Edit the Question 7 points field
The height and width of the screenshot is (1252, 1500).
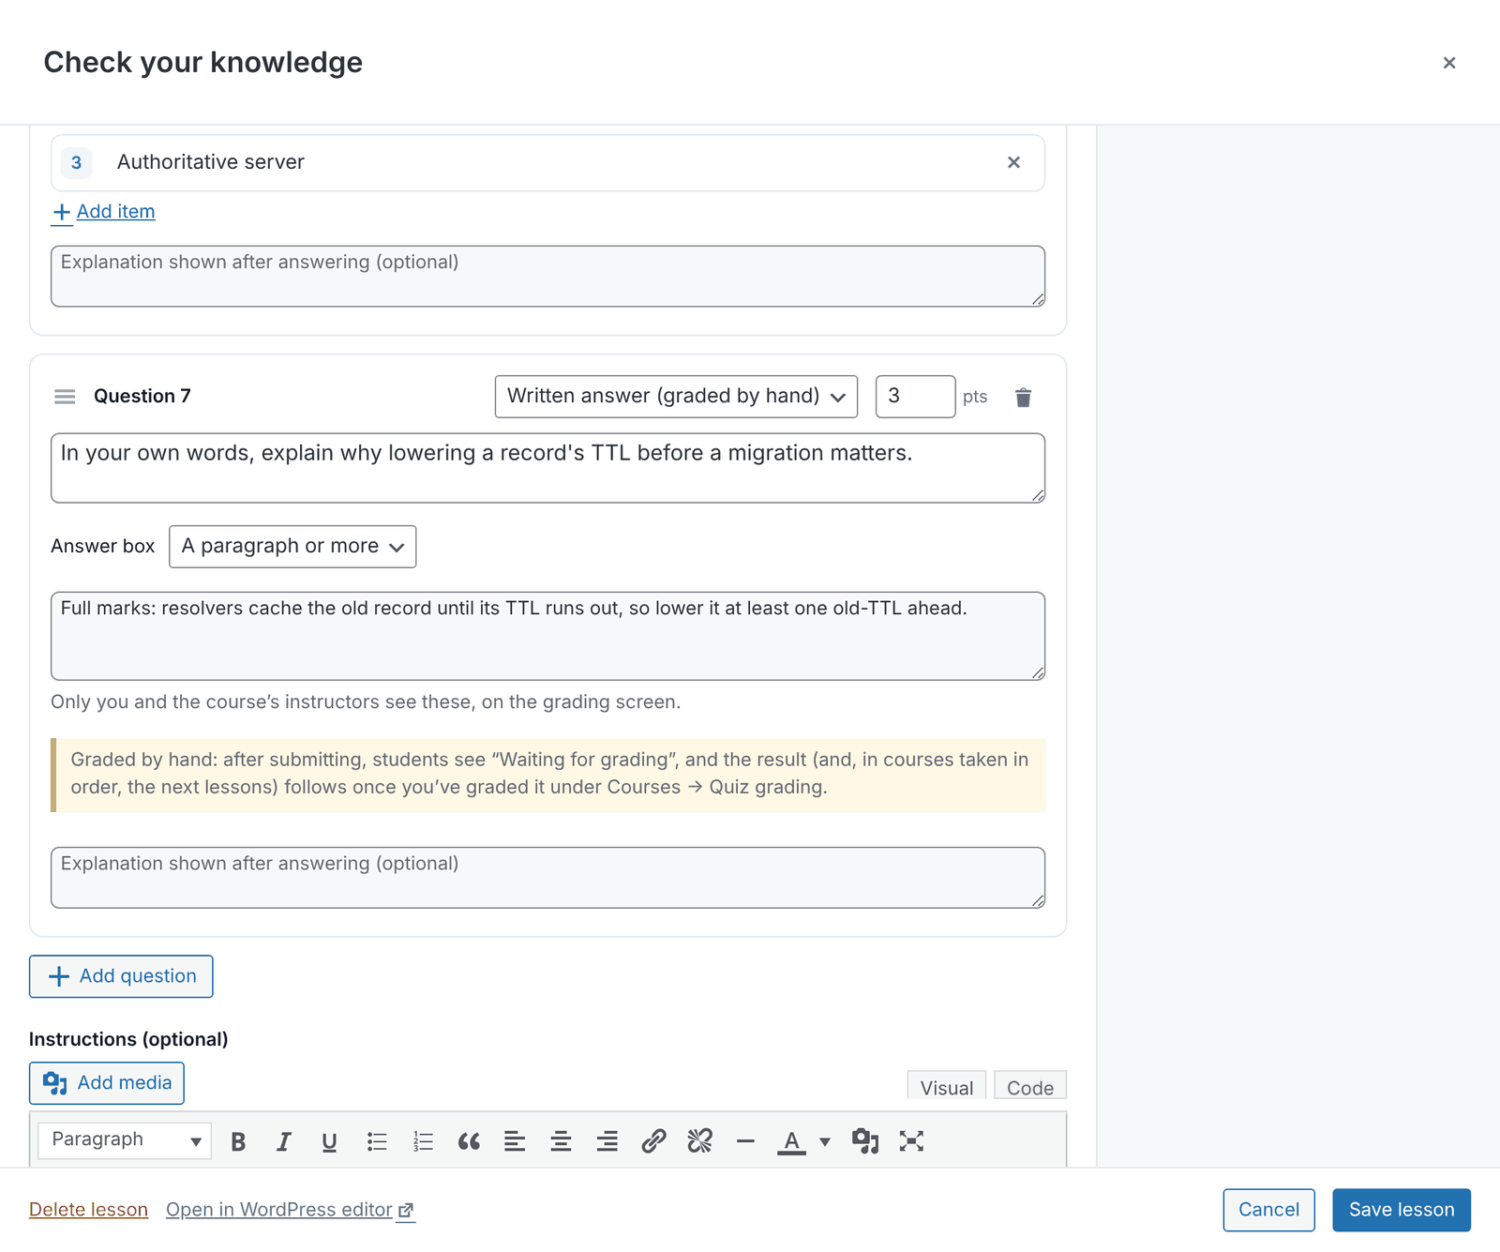coord(915,397)
